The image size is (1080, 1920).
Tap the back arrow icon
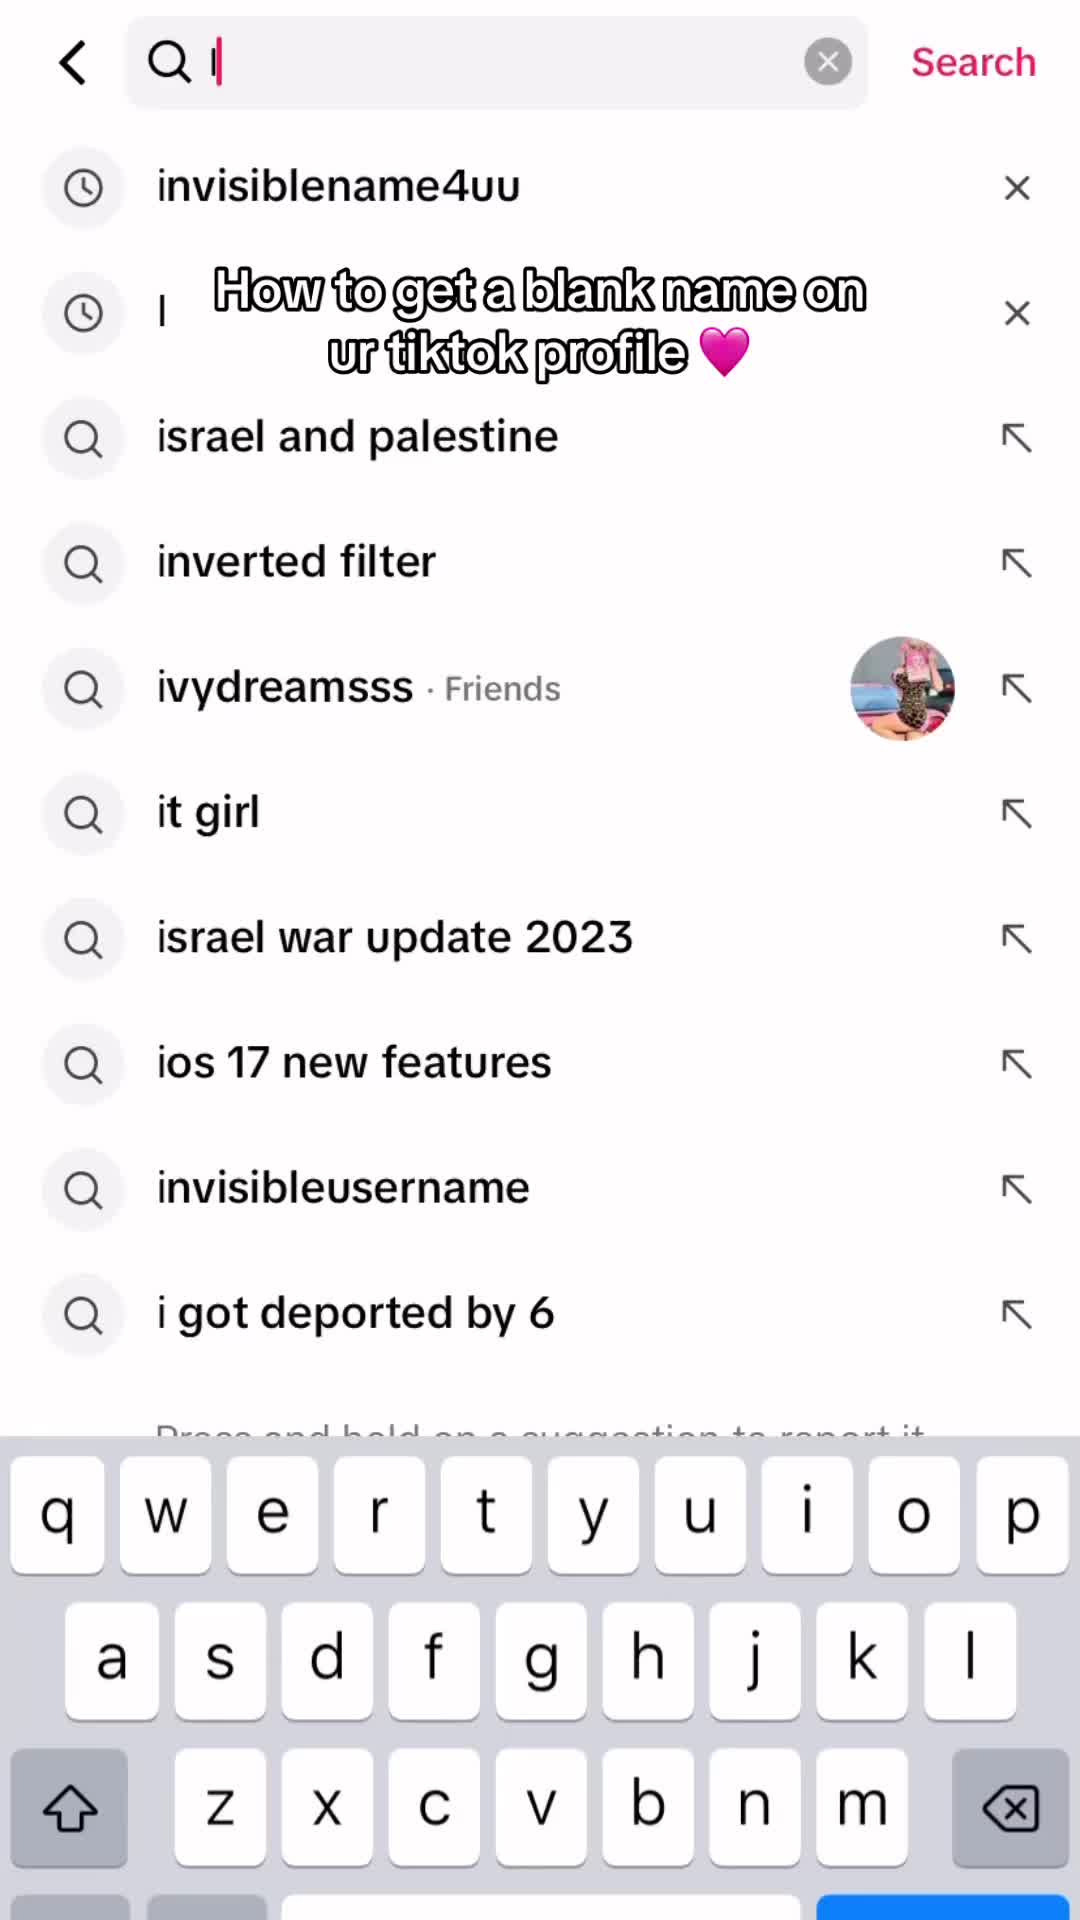[x=73, y=62]
